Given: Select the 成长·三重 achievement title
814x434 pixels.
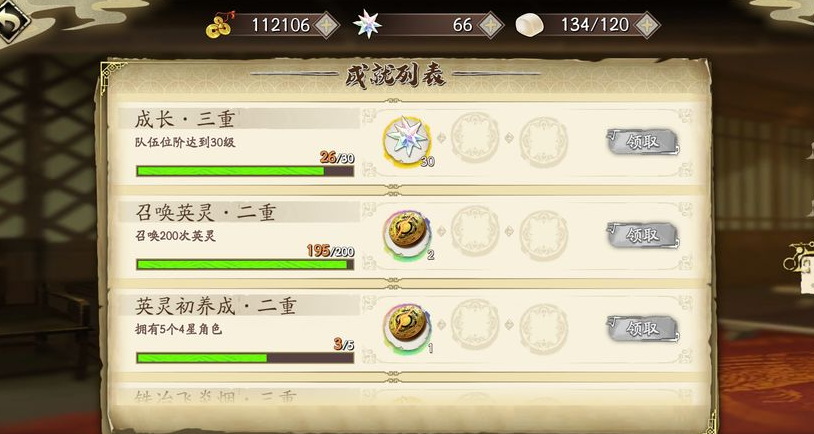Looking at the screenshot, I should pyautogui.click(x=184, y=120).
